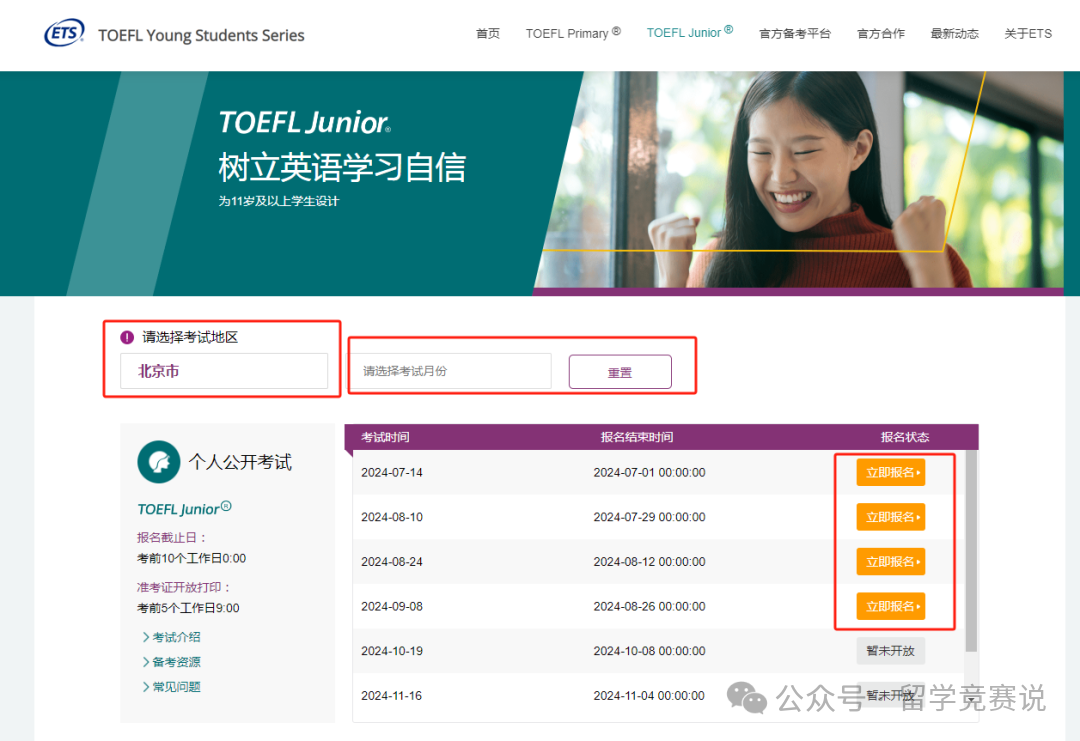The image size is (1080, 741).
Task: Click the 考试时间 column header
Action: point(385,437)
